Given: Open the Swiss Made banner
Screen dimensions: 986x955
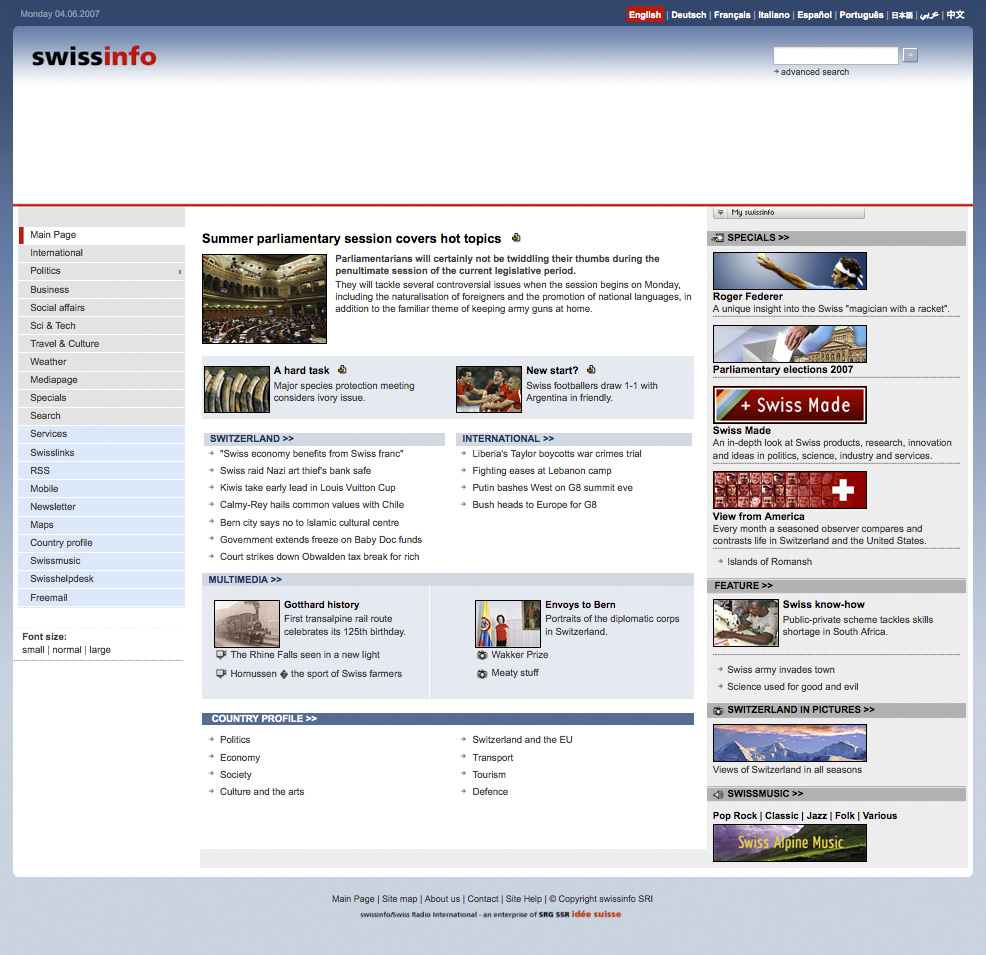Looking at the screenshot, I should [790, 405].
